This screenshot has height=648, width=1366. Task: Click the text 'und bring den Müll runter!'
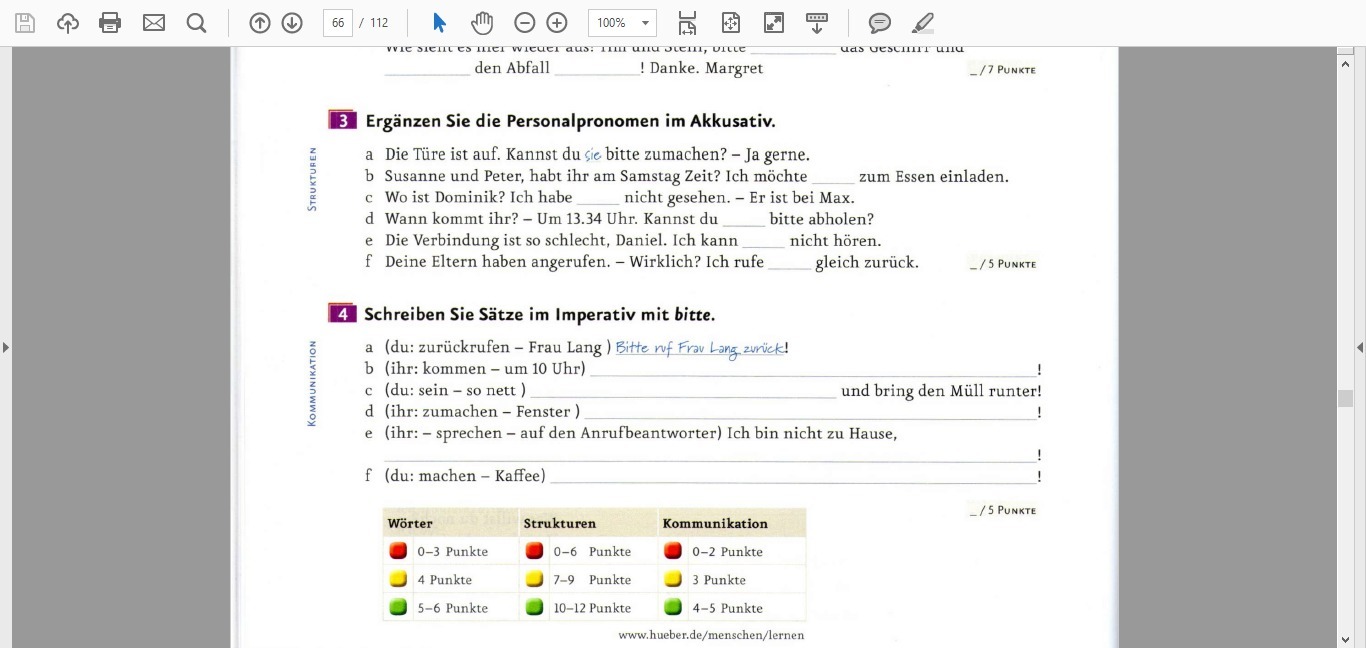941,391
